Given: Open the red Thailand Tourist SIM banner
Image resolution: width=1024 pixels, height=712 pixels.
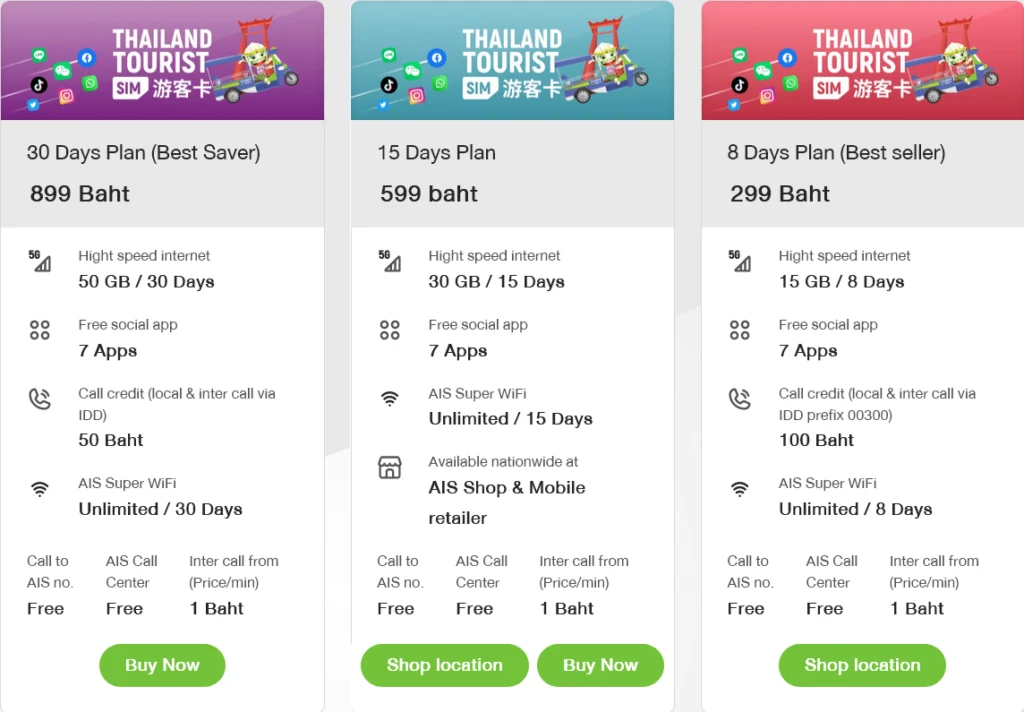Looking at the screenshot, I should tap(862, 61).
